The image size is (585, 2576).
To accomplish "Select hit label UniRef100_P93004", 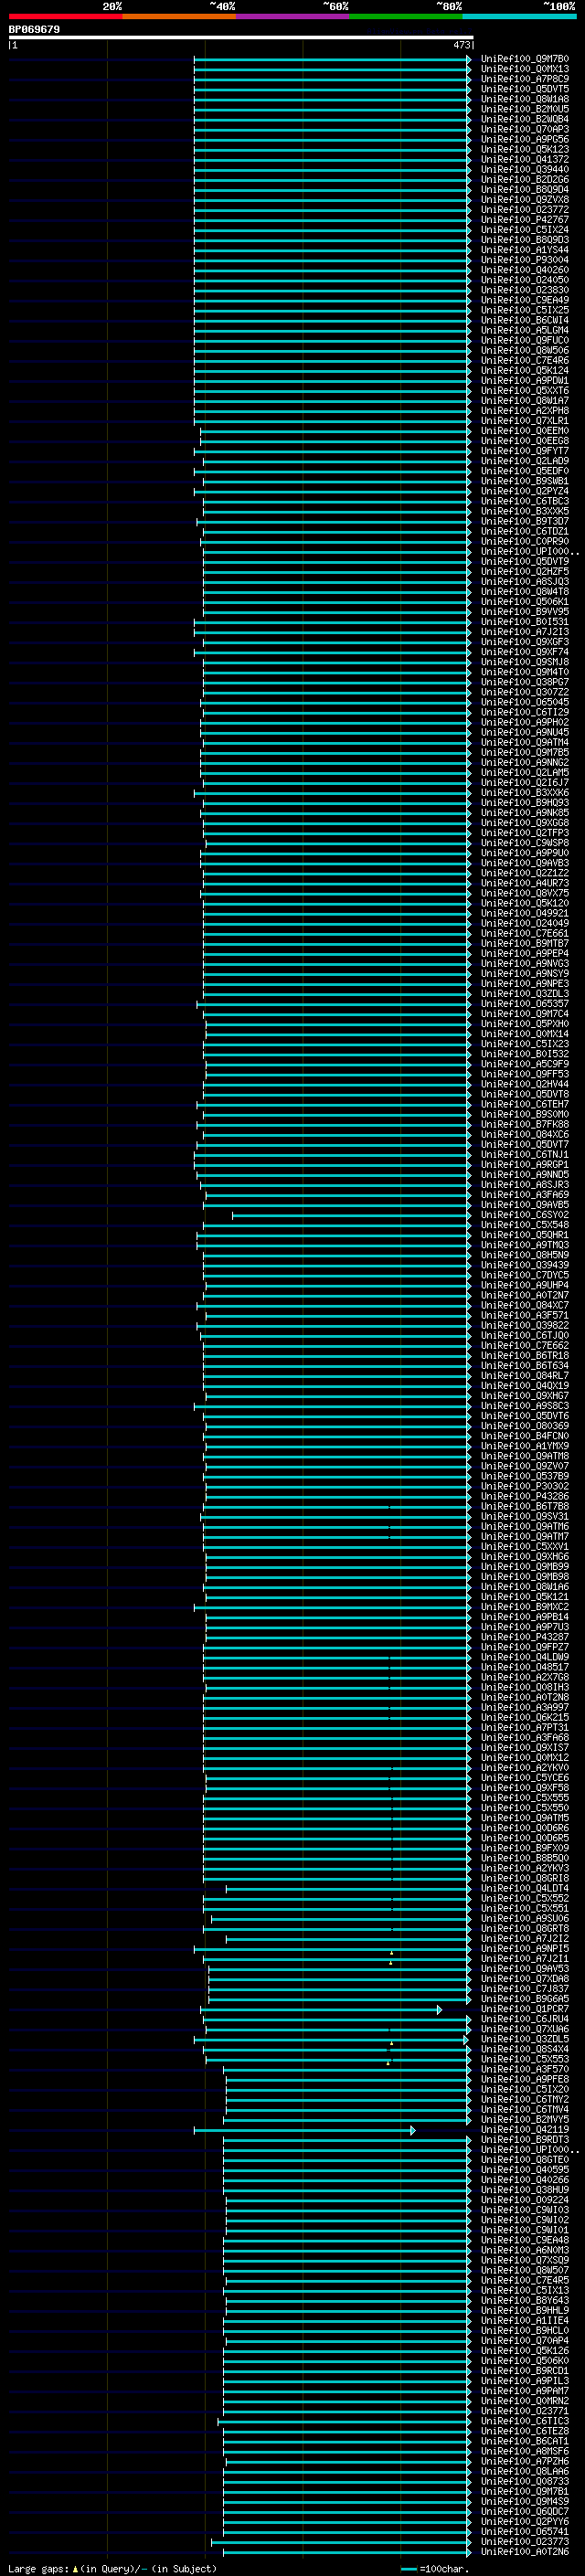I will pos(525,260).
